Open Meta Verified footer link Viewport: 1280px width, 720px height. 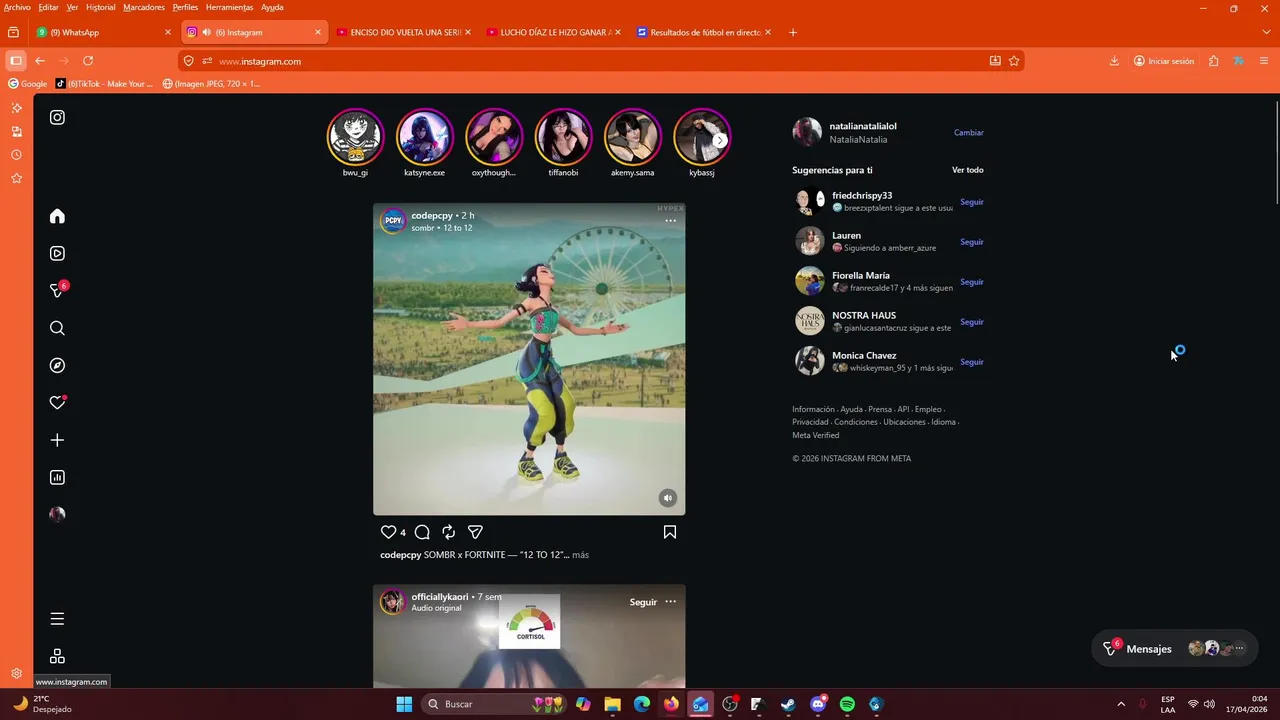tap(816, 435)
